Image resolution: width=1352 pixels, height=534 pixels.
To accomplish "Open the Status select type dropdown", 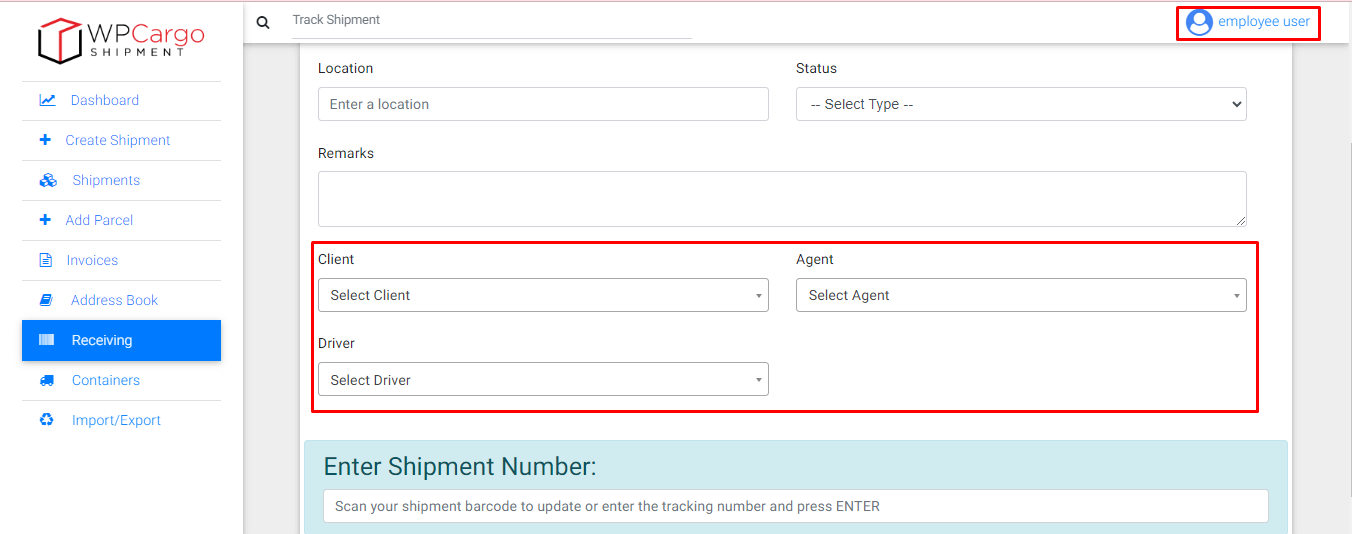I will 1020,104.
